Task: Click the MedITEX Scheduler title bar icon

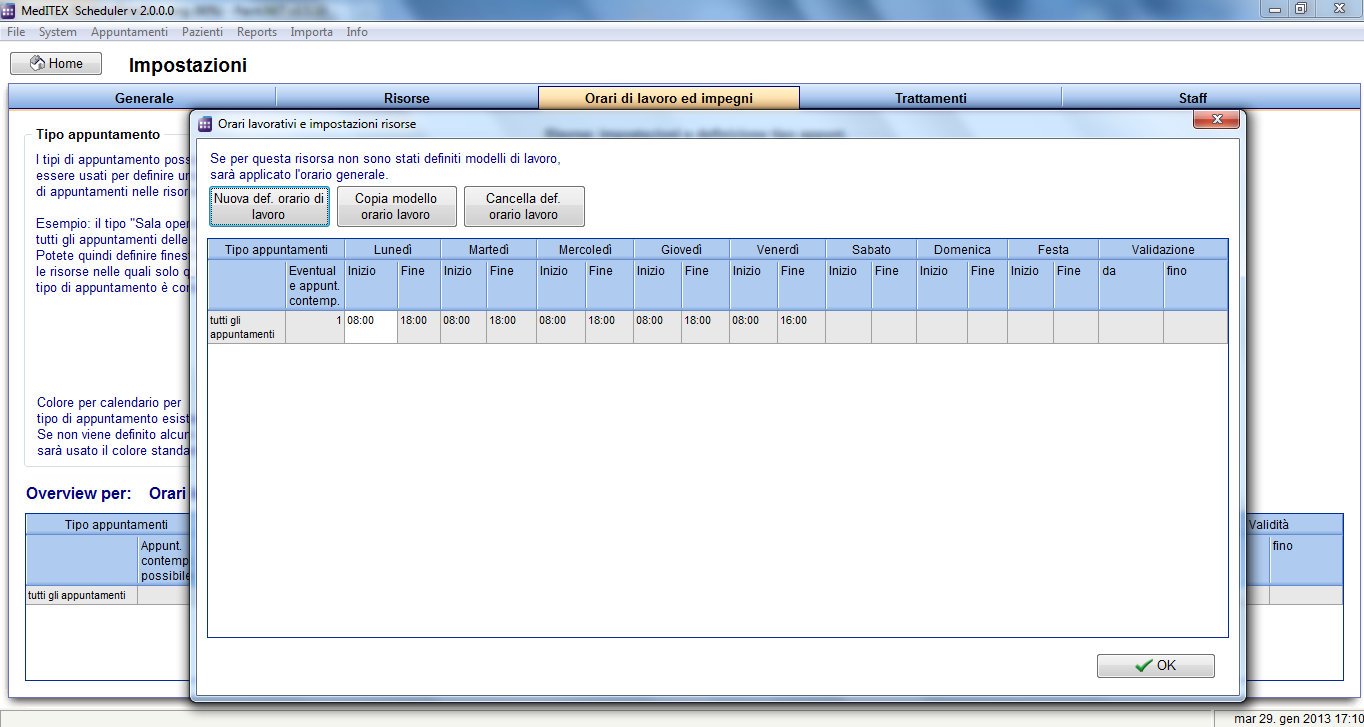Action: [x=9, y=9]
